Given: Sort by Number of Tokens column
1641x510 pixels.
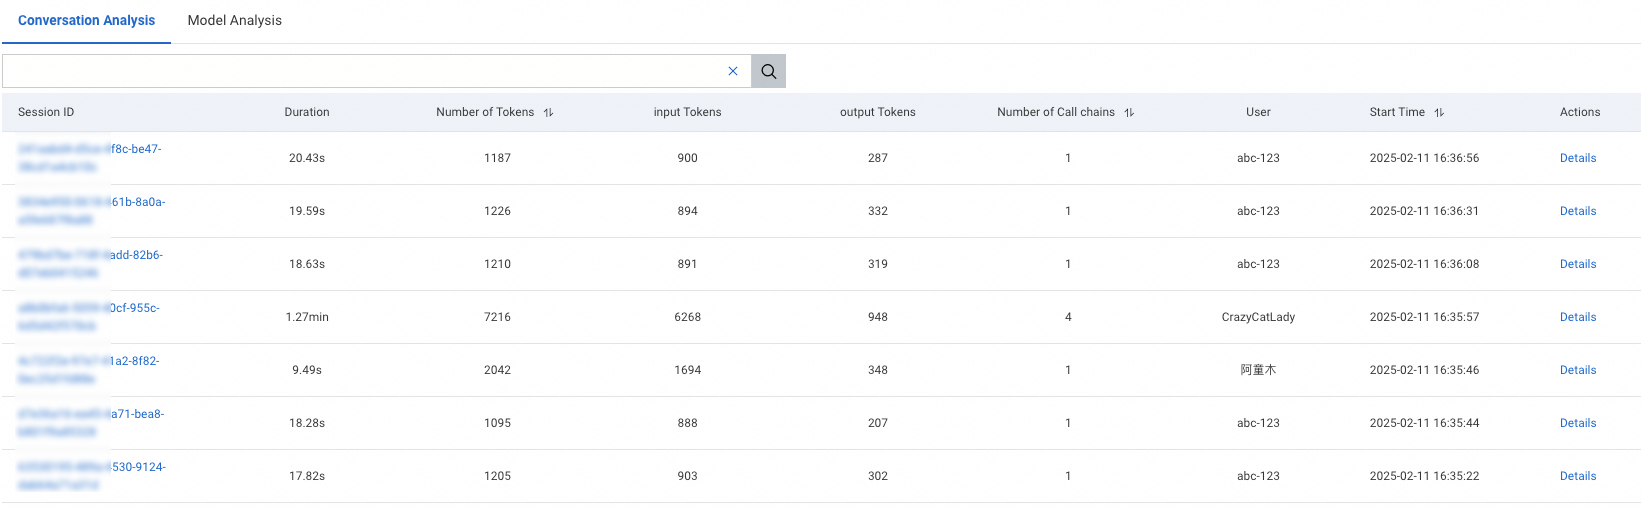Looking at the screenshot, I should pyautogui.click(x=548, y=113).
